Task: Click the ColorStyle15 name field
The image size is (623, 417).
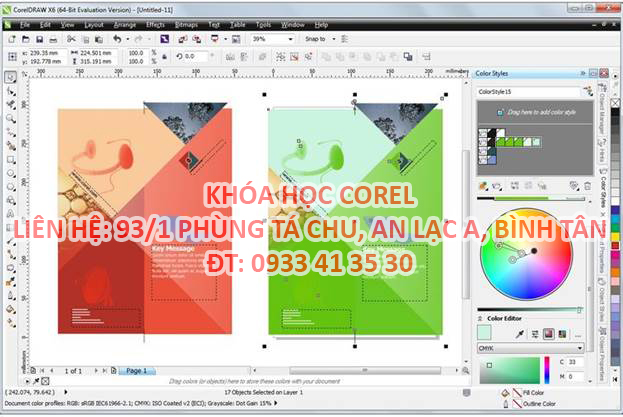Action: pyautogui.click(x=528, y=92)
